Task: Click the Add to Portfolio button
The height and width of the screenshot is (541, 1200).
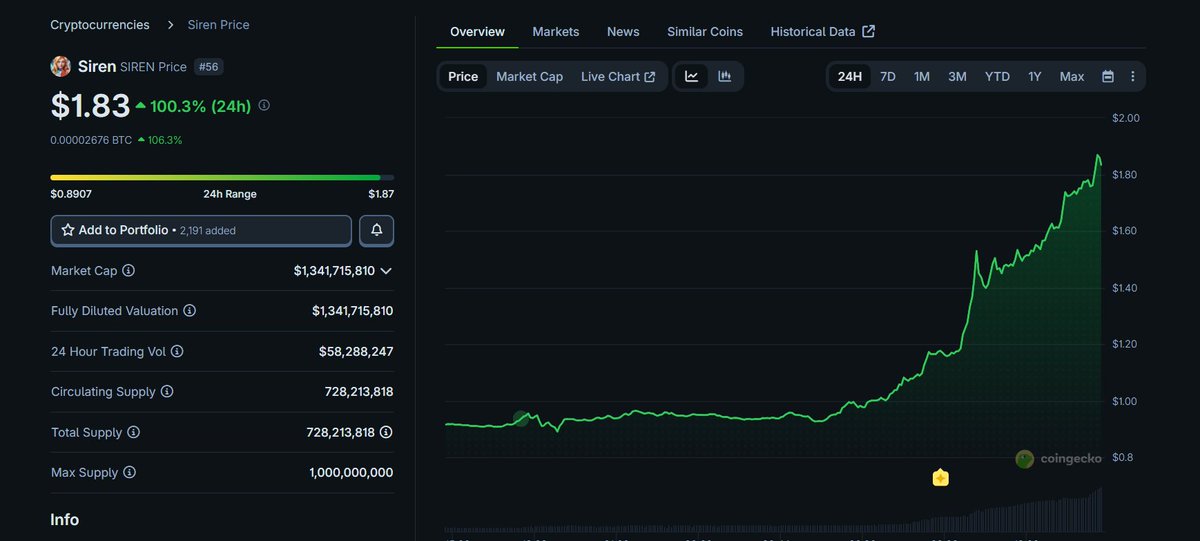Action: click(201, 230)
